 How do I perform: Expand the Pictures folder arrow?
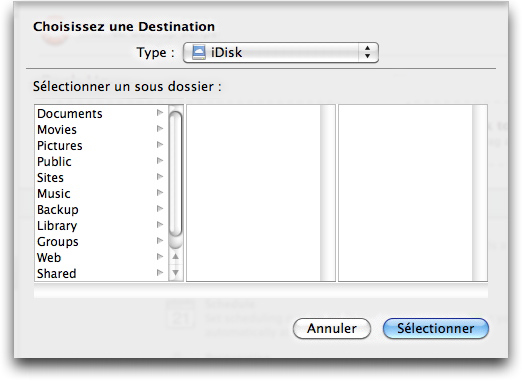tap(160, 145)
